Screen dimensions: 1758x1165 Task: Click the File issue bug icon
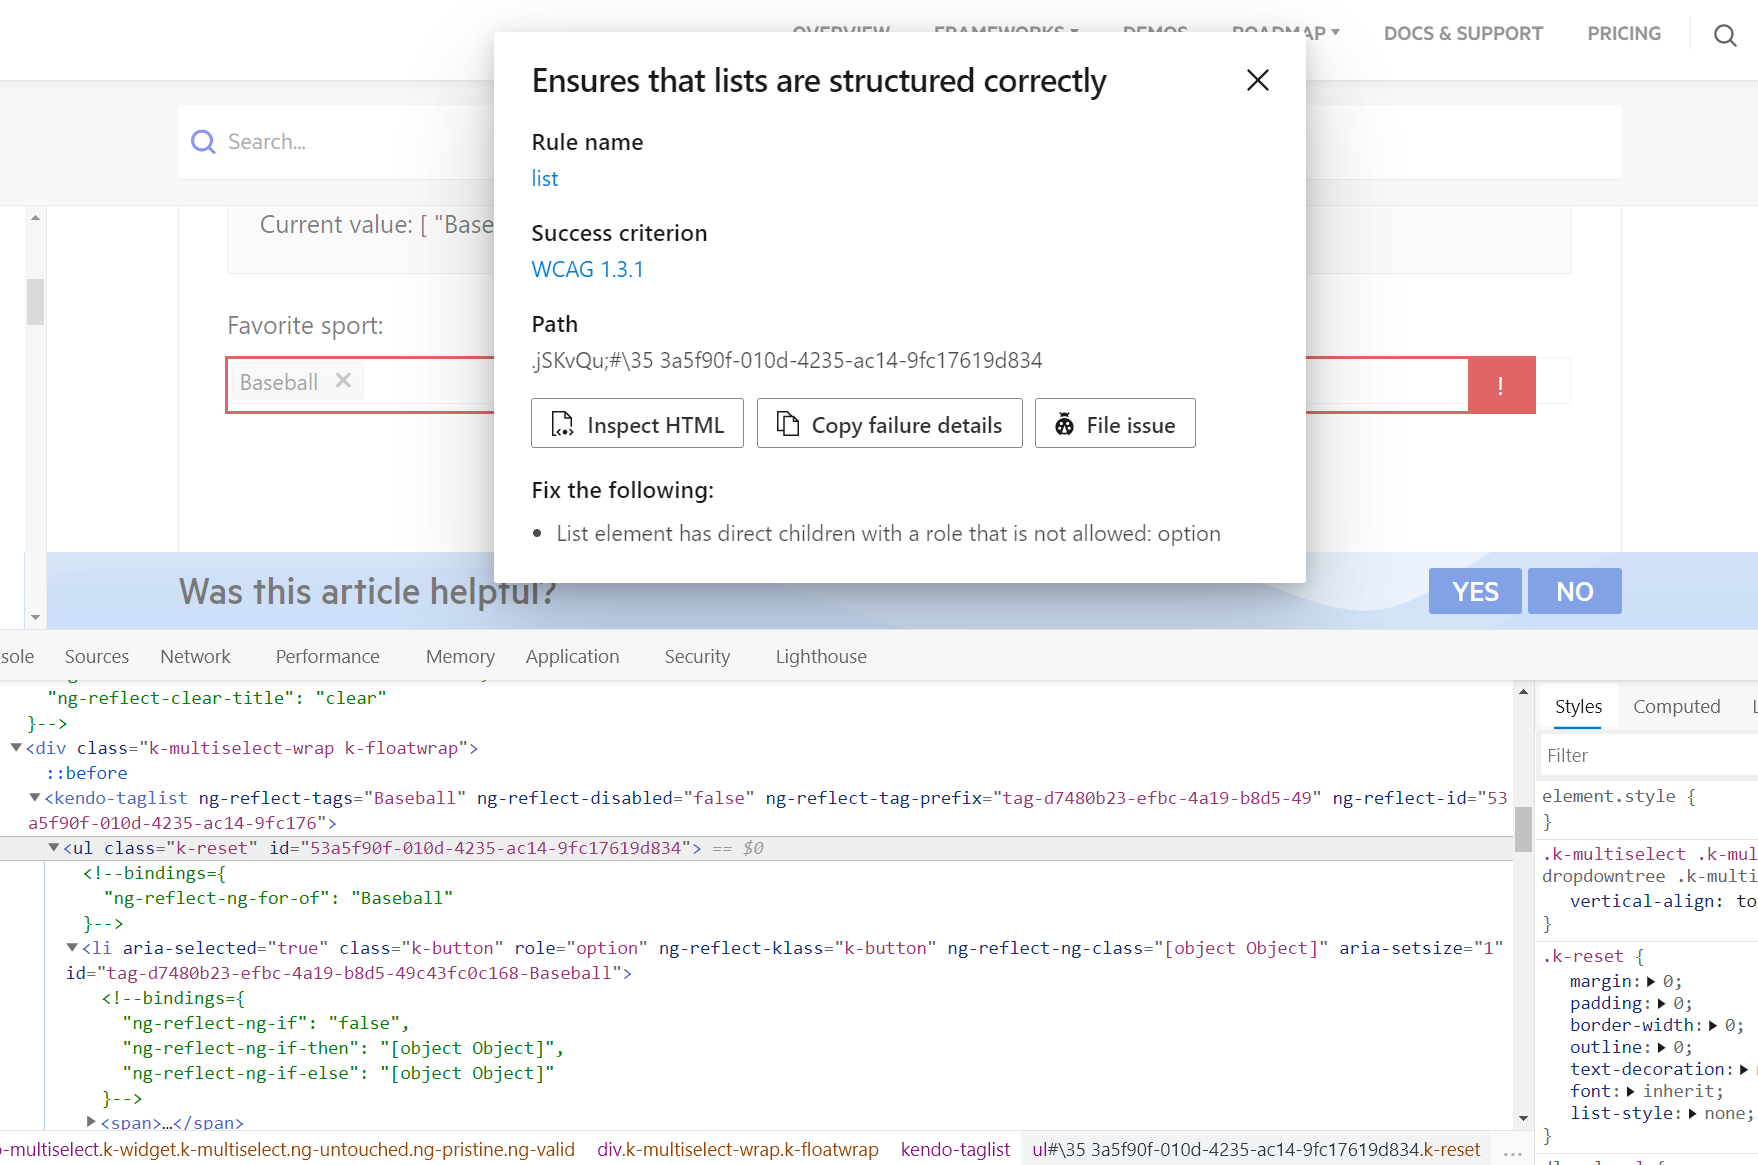[x=1066, y=423]
